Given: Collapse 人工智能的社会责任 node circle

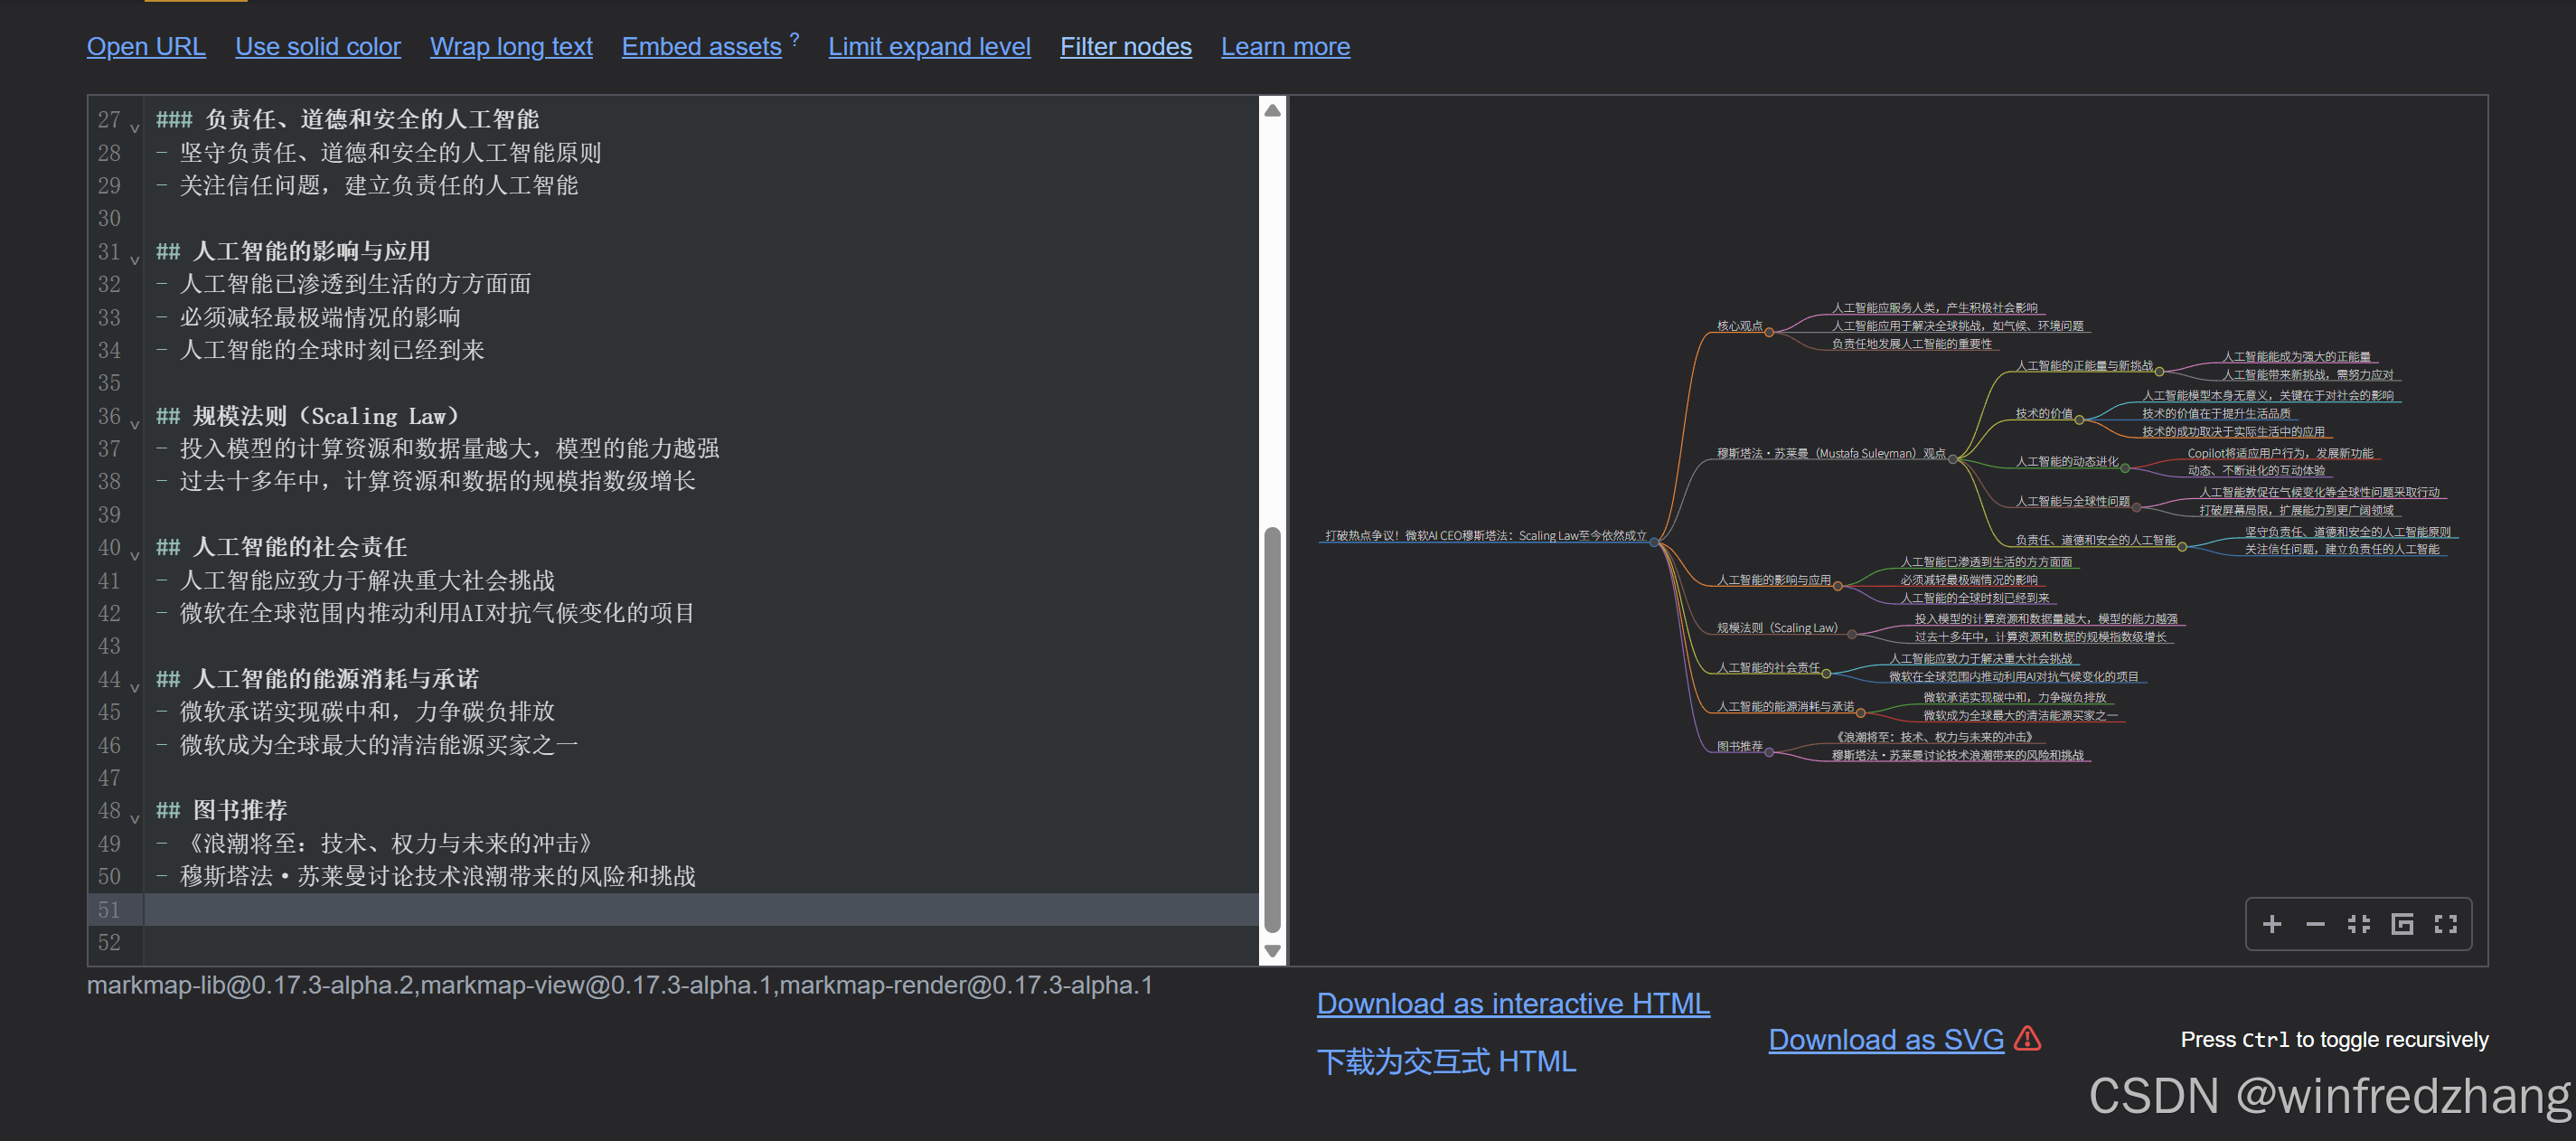Looking at the screenshot, I should 1827,673.
